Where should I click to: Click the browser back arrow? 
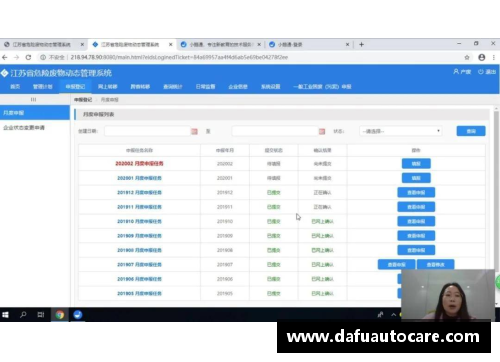5,57
